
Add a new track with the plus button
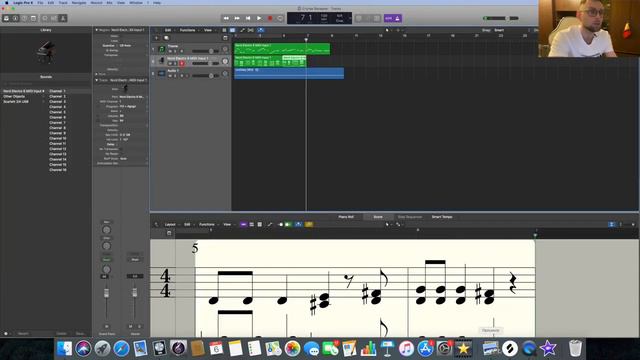point(156,38)
